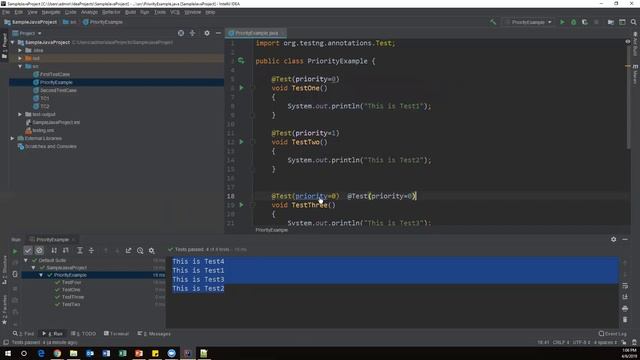Locate the opened file in the Project panel
This screenshot has width=640, height=360.
(181, 33)
